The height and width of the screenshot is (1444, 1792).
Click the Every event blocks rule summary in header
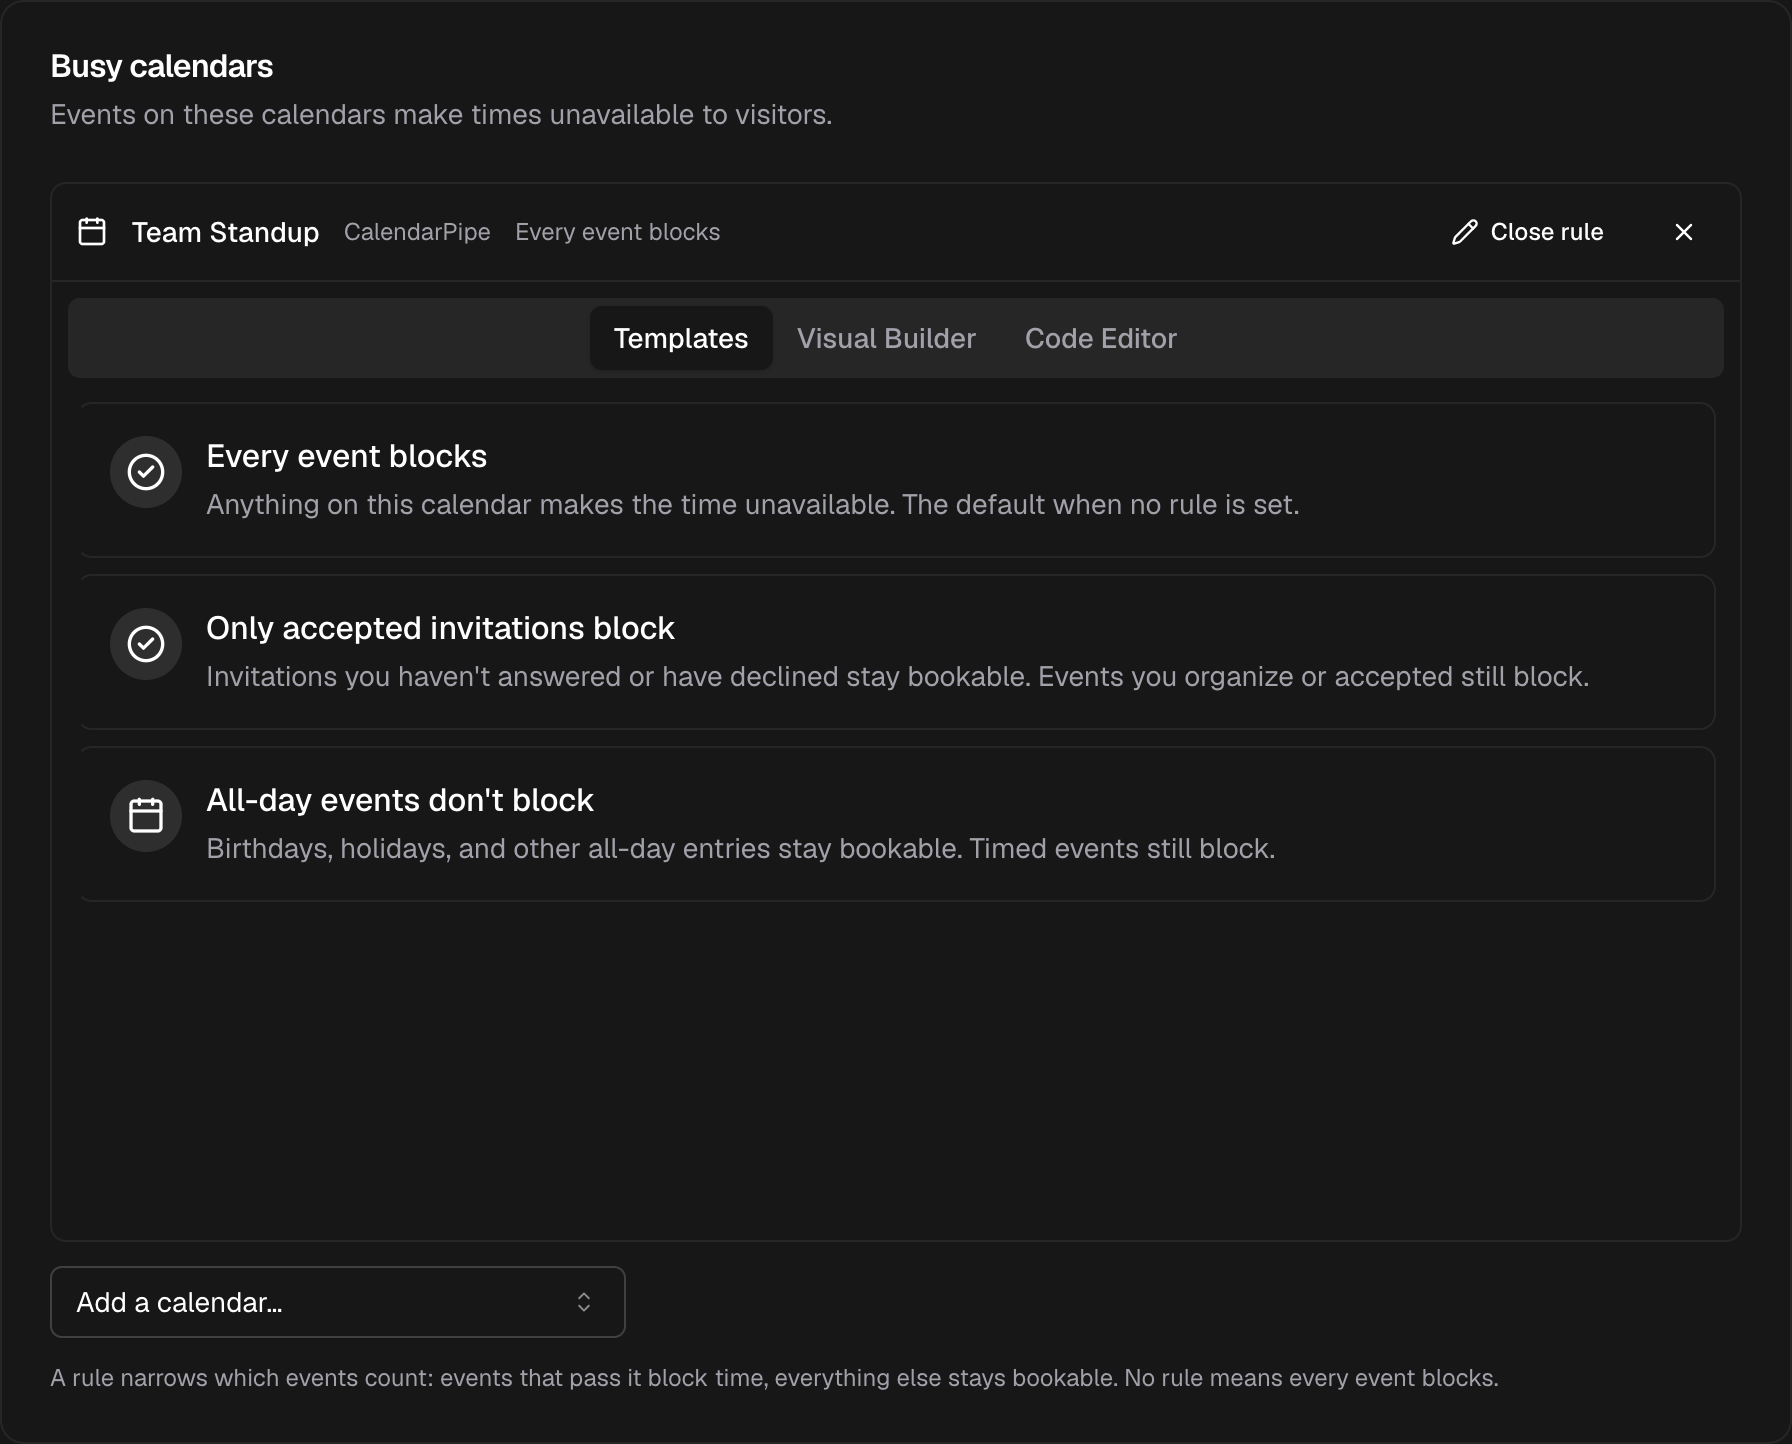click(x=617, y=232)
